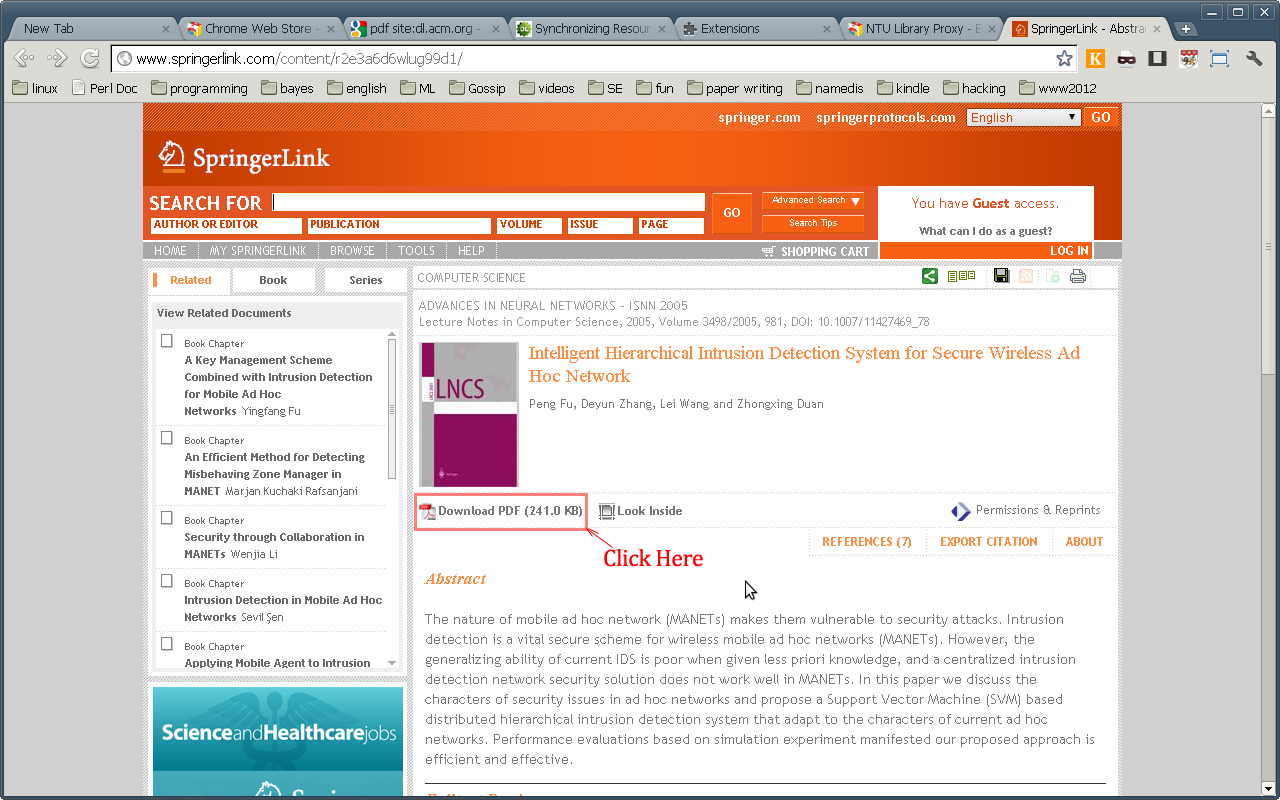
Task: Open the programming bookmarks folder
Action: [x=199, y=88]
